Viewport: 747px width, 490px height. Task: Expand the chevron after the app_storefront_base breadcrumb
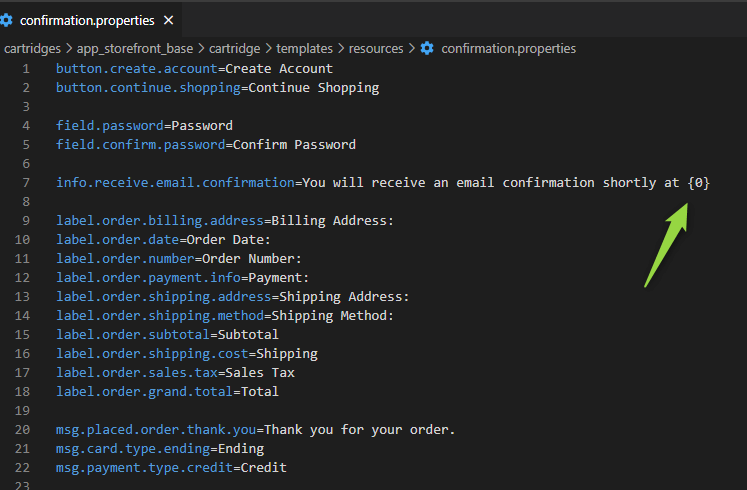point(201,49)
